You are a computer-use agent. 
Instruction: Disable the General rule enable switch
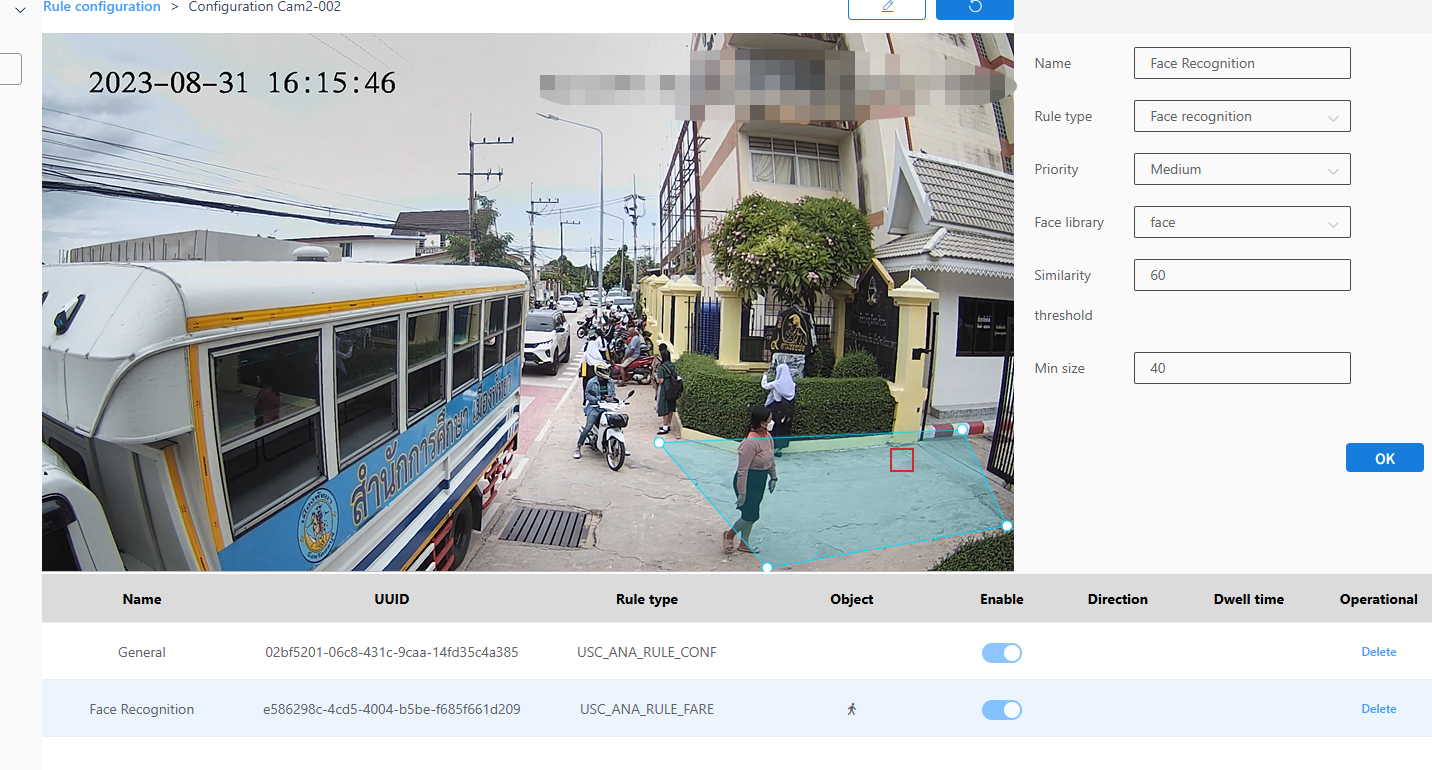click(x=1001, y=653)
